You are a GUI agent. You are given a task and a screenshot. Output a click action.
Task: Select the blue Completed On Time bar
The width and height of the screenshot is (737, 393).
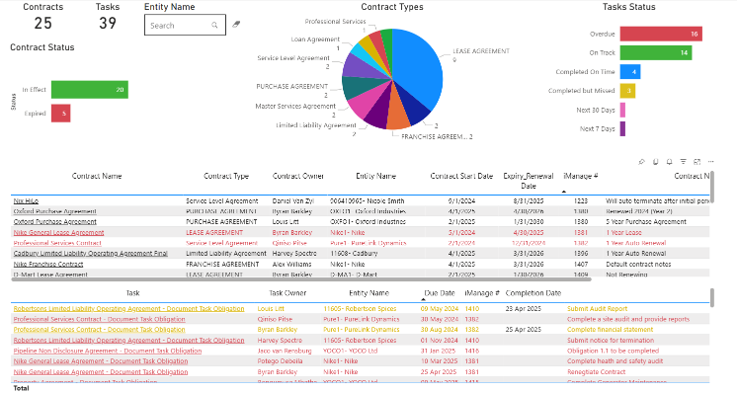(630, 71)
